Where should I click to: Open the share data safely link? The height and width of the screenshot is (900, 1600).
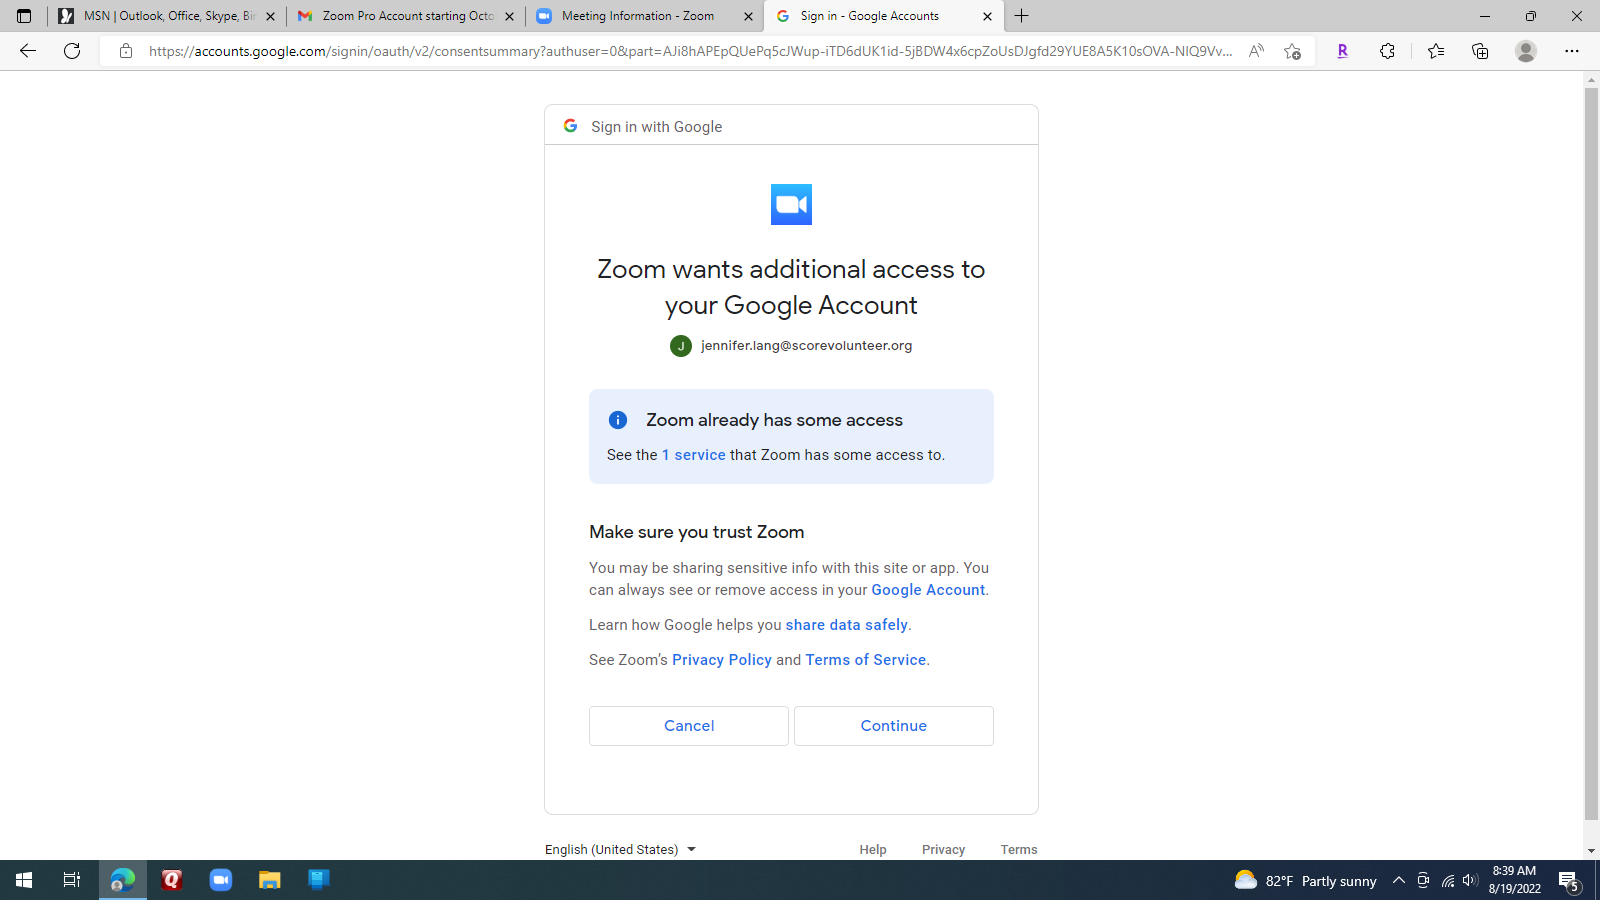tap(847, 625)
